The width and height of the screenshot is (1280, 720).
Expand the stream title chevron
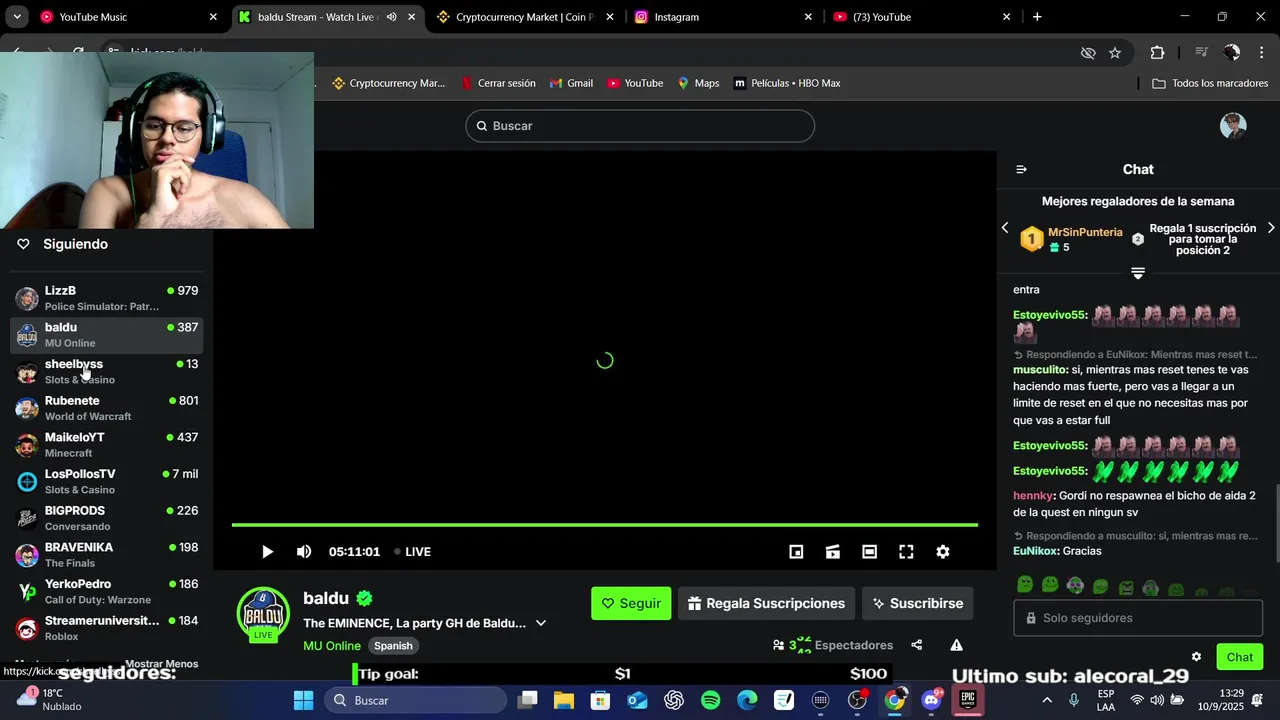[541, 623]
